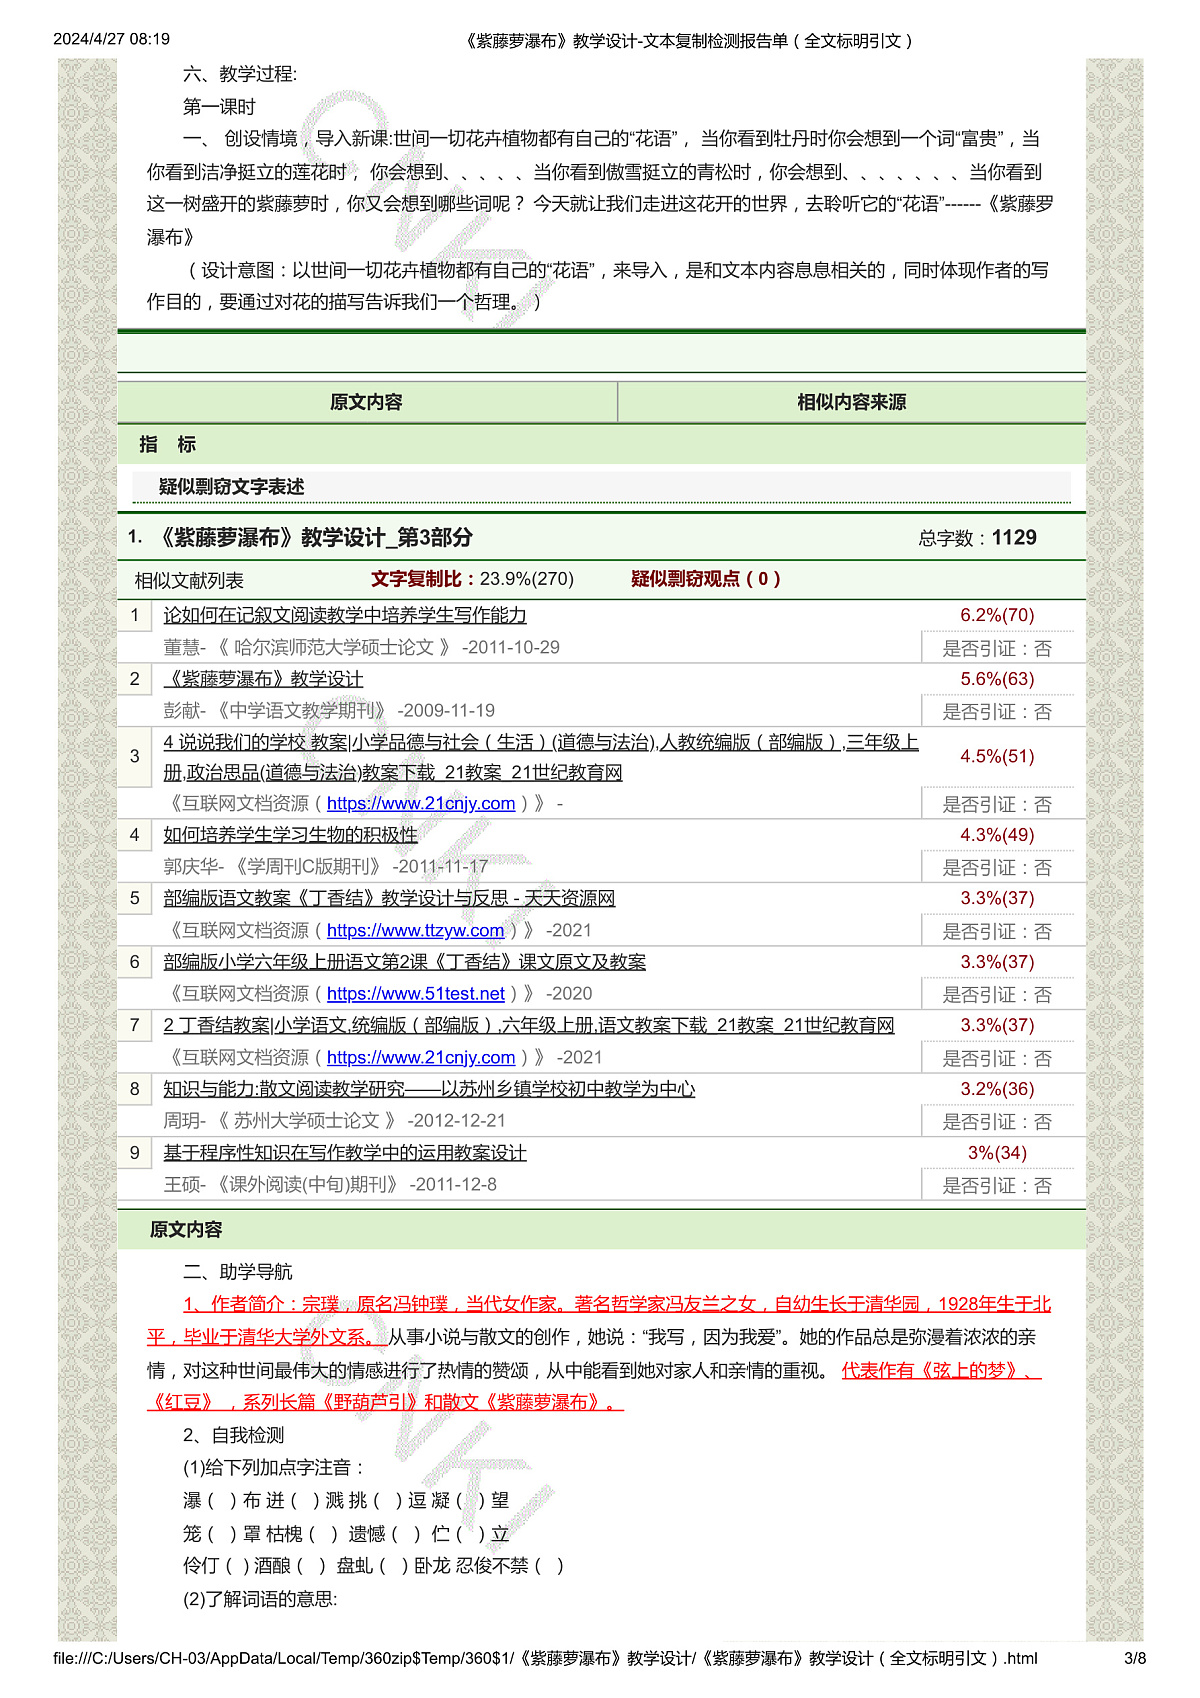Click the 相似内容来源 column header
1200x1698 pixels.
click(851, 402)
